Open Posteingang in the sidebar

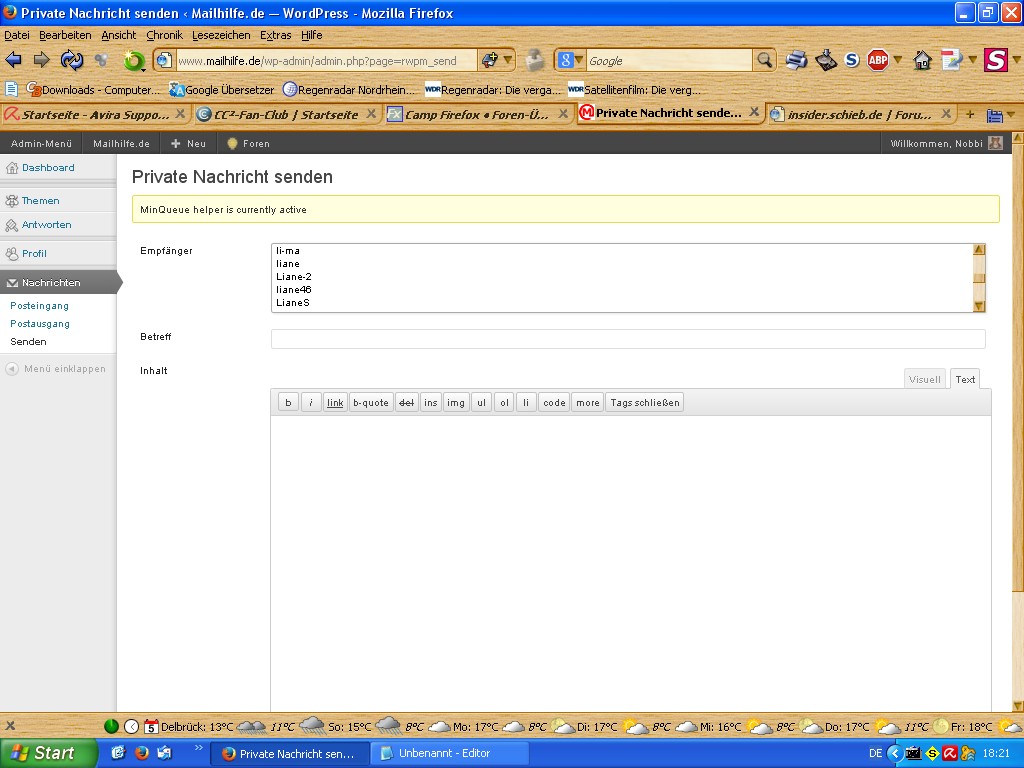(39, 306)
